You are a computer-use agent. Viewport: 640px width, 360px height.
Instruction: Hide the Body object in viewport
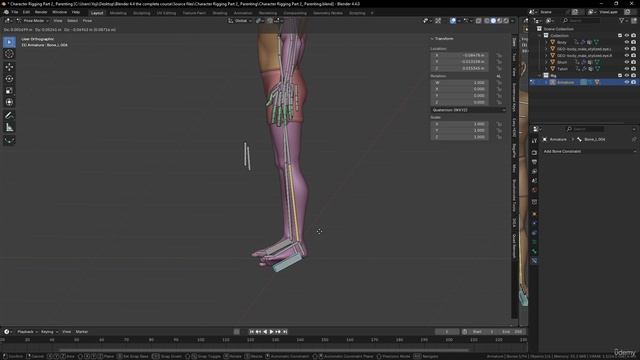(x=627, y=42)
